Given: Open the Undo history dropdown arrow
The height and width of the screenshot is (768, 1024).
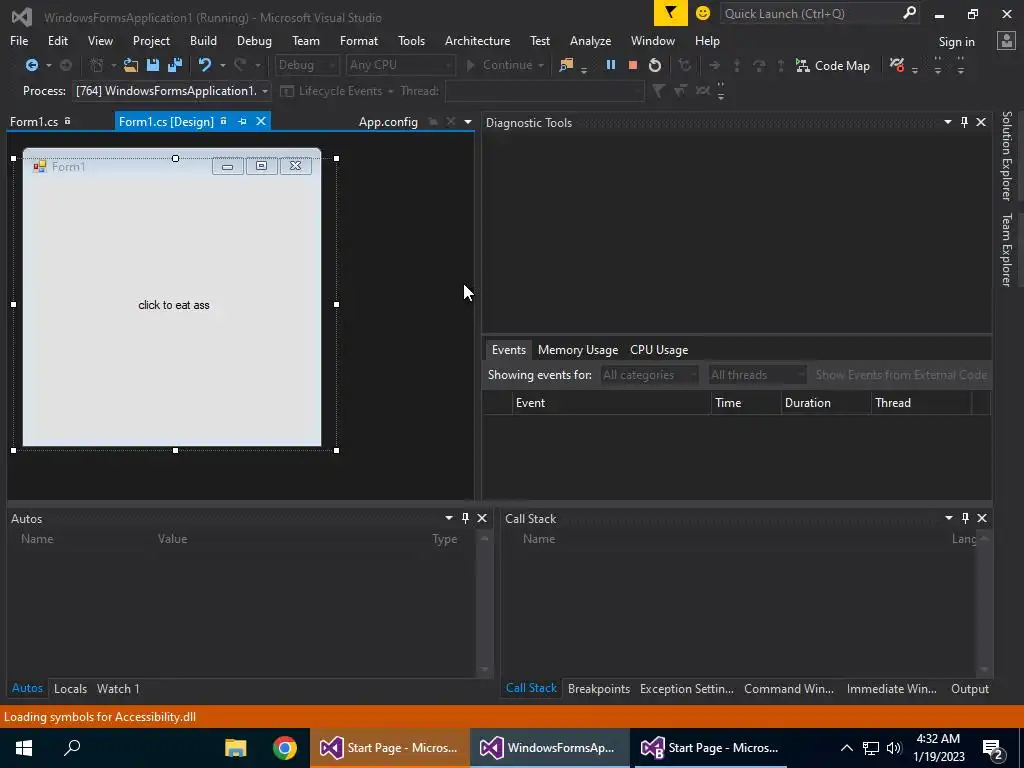Looking at the screenshot, I should pos(223,65).
